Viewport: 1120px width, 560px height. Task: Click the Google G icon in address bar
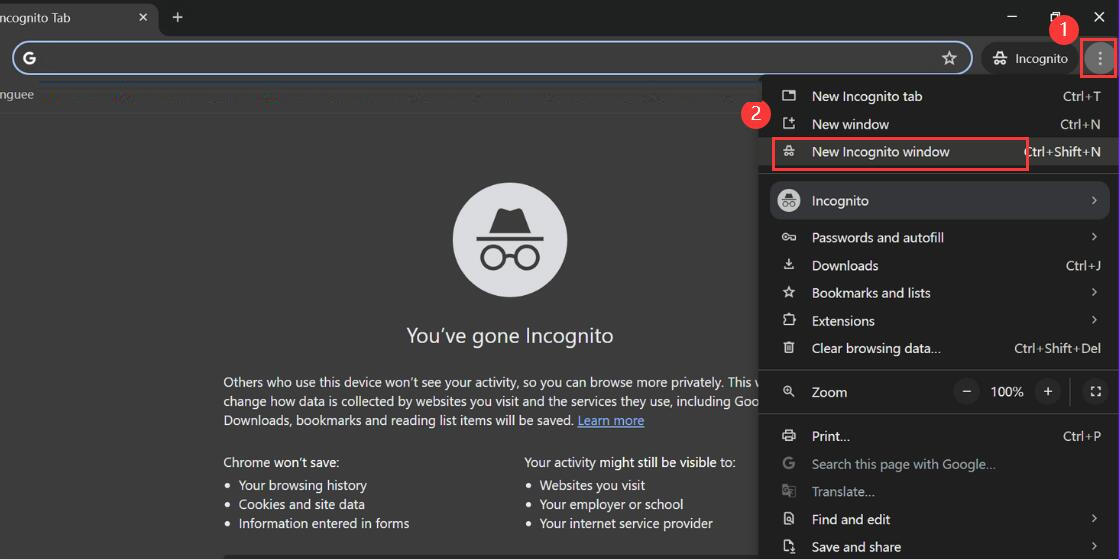coord(29,59)
